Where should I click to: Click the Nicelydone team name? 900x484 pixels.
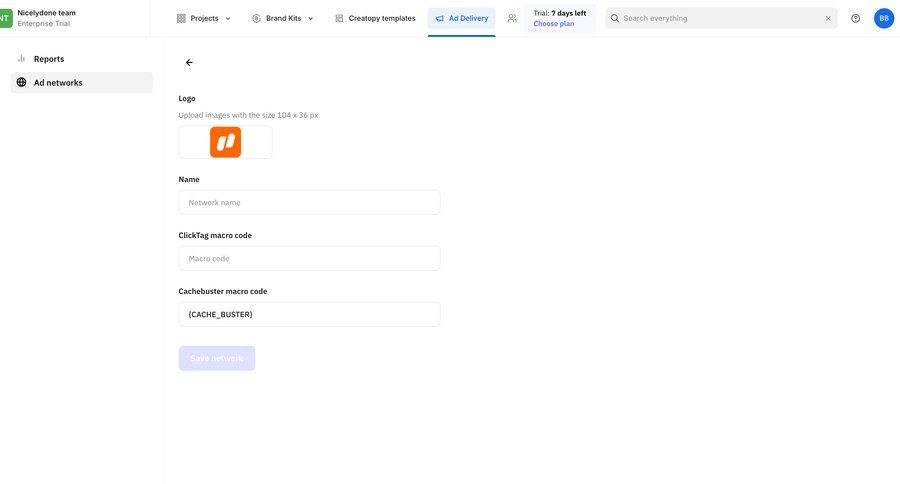click(x=46, y=13)
